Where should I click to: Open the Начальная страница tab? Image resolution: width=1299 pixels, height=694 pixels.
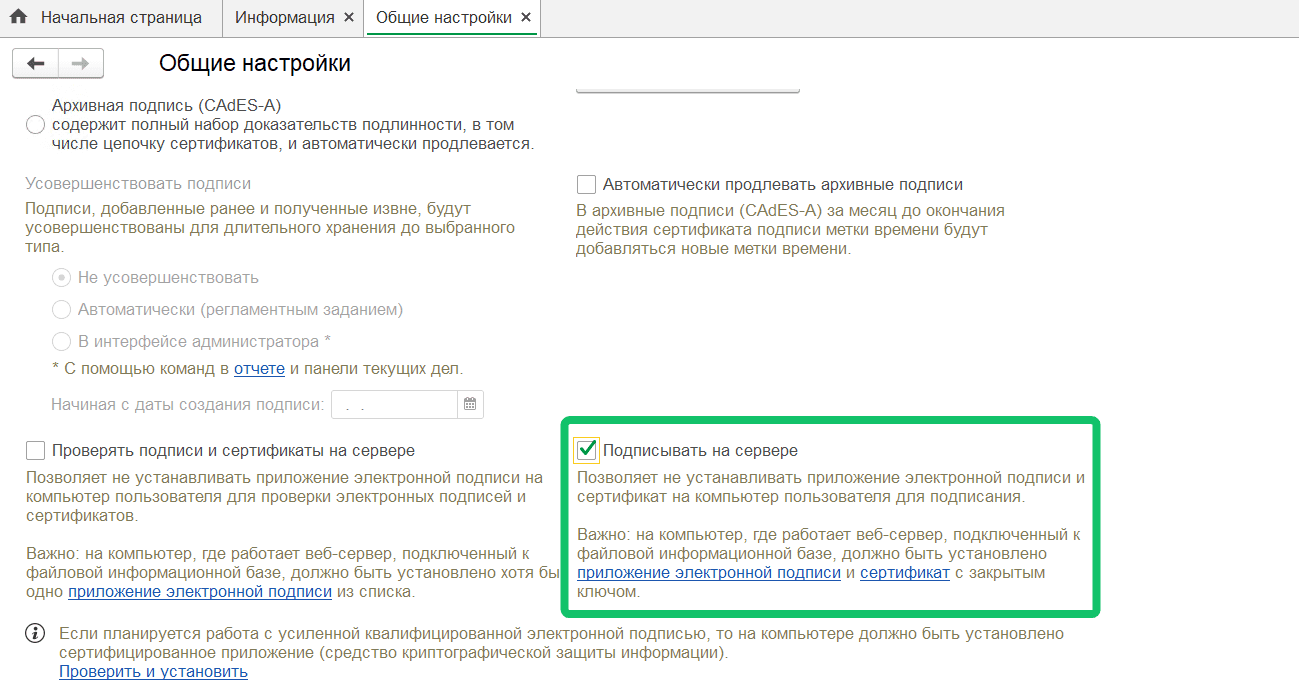pyautogui.click(x=121, y=18)
